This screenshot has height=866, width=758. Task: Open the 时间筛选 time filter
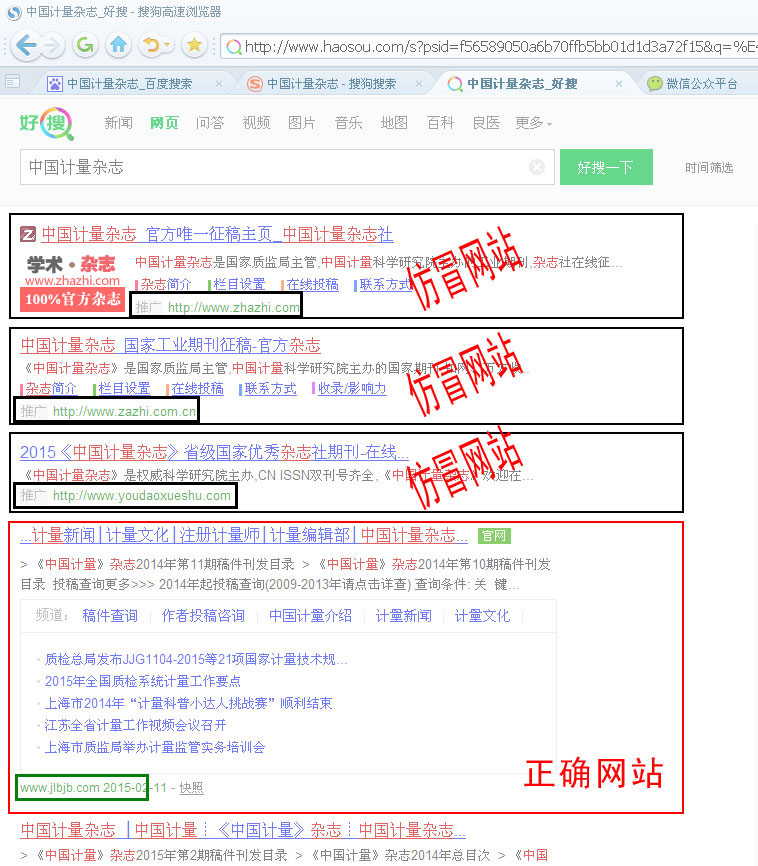point(708,168)
